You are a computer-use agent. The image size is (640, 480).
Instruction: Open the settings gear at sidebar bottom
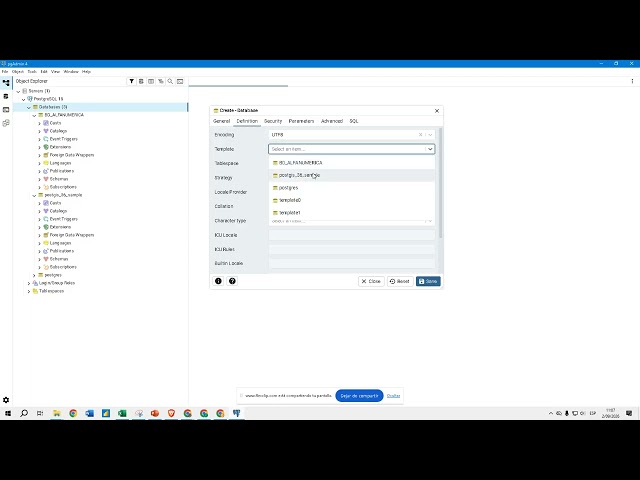(x=6, y=400)
